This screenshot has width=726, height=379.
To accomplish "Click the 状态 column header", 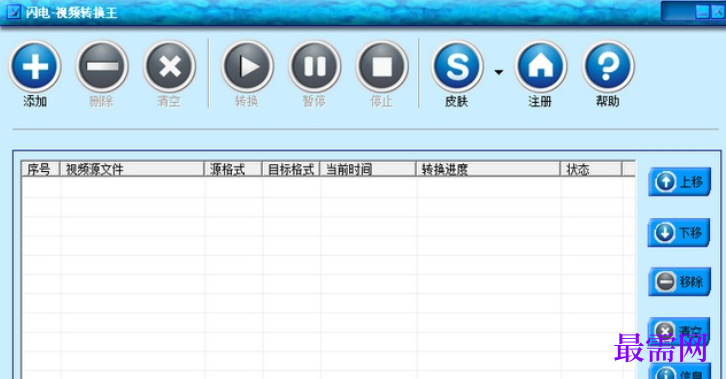I will (591, 169).
